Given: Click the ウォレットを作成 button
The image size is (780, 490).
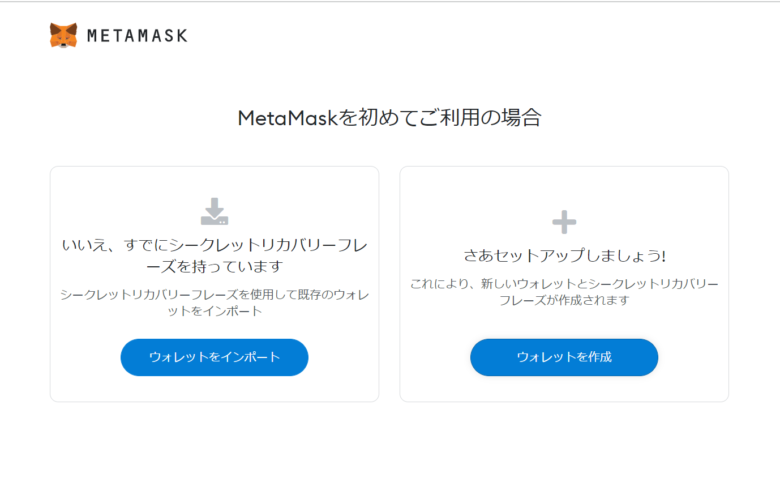Looking at the screenshot, I should (x=564, y=357).
